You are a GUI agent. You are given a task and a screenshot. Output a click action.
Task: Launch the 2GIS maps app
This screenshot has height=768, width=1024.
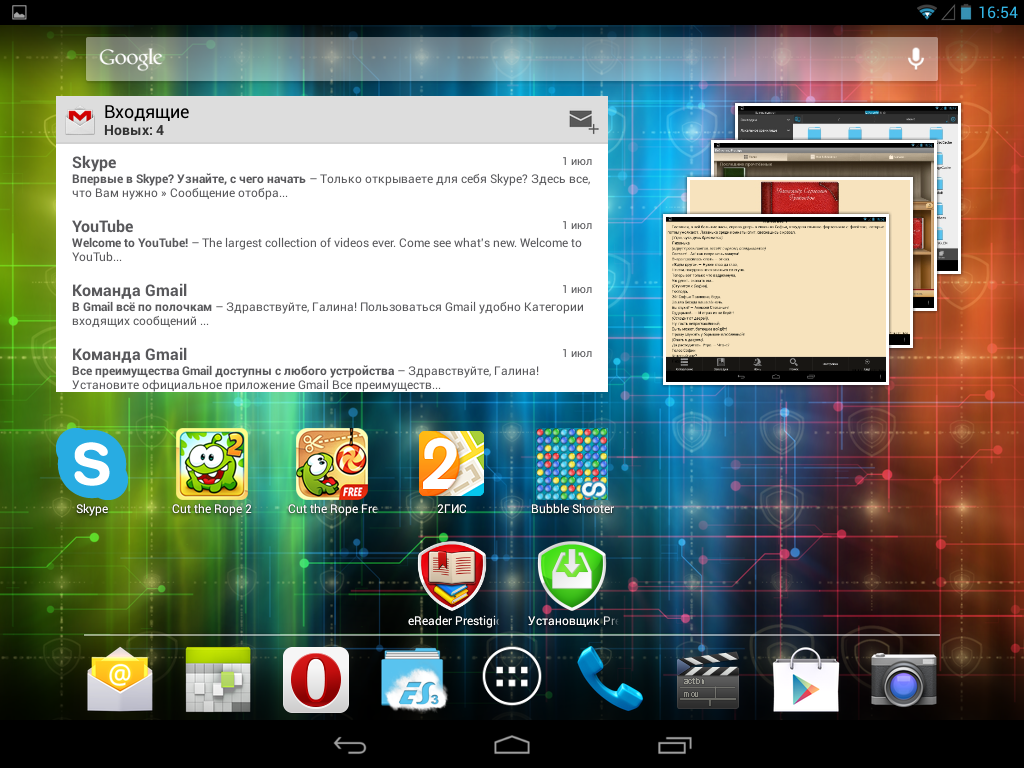[x=452, y=465]
